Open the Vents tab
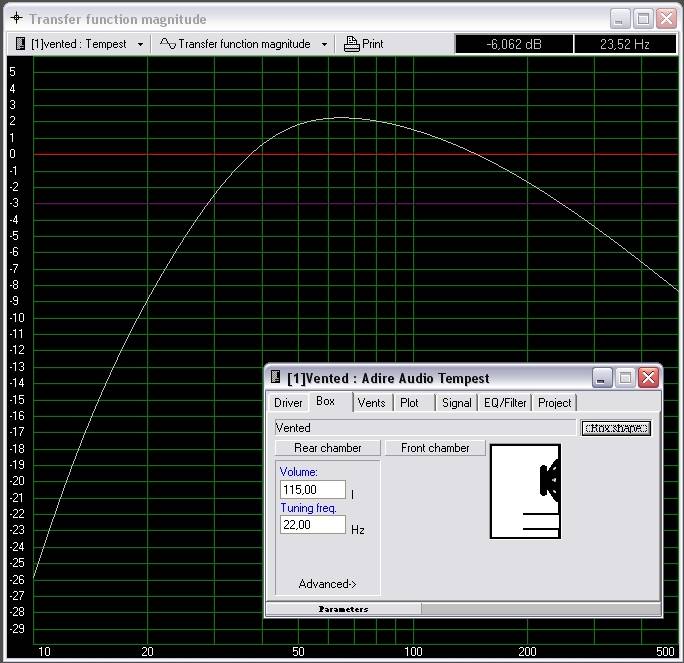 point(371,403)
